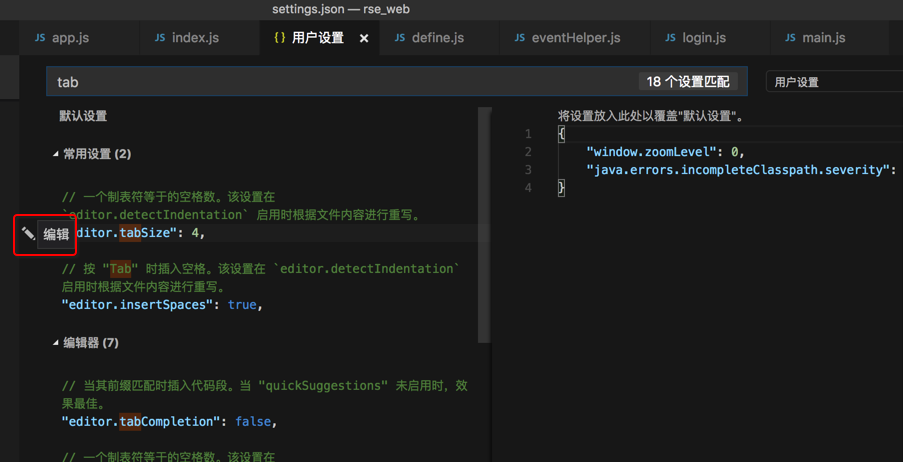Click the pencil edit icon beside editor.tabSize
Image resolution: width=903 pixels, height=462 pixels.
click(28, 234)
